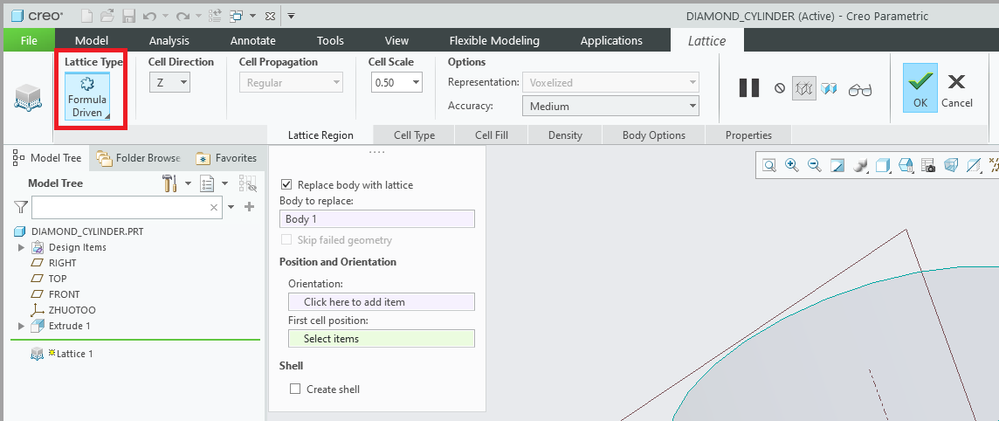This screenshot has width=999, height=421.
Task: Open the Cell Direction Z dropdown
Action: click(171, 83)
